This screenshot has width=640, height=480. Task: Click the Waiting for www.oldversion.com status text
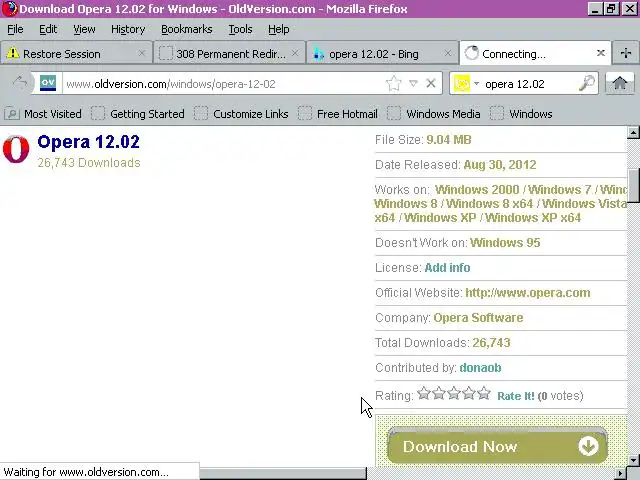coord(86,472)
